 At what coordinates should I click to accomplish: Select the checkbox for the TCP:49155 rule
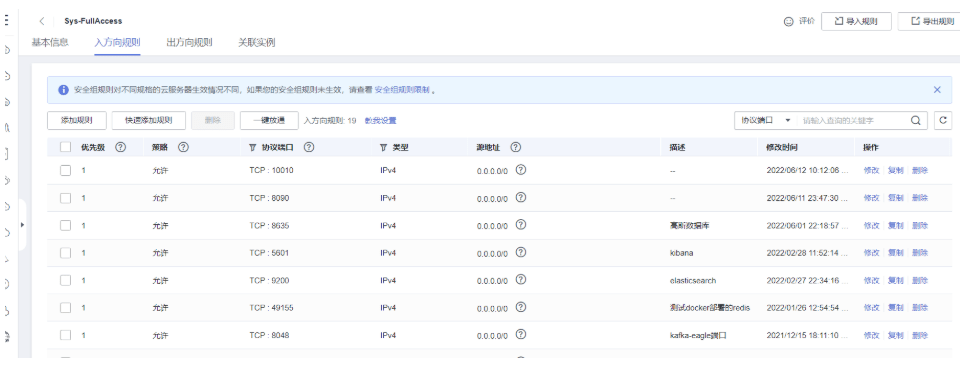pos(65,307)
